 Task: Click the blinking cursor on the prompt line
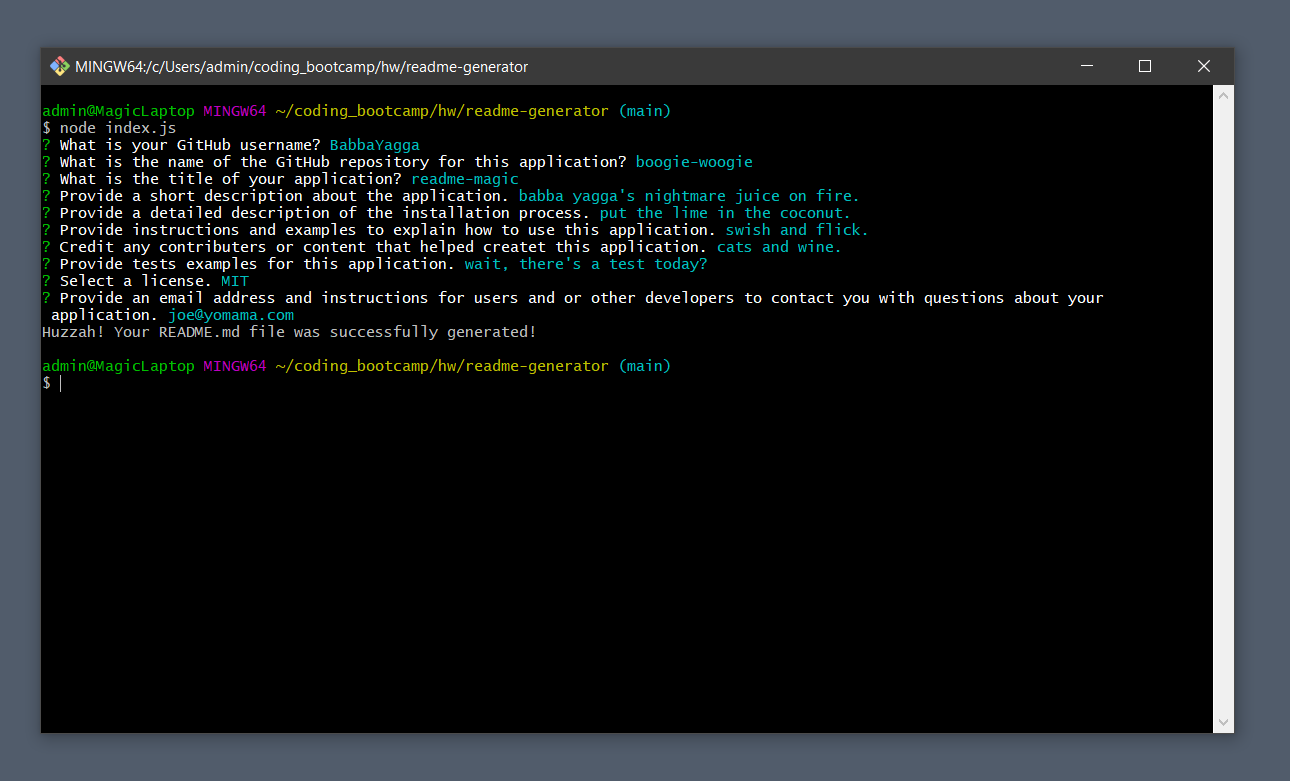tap(60, 383)
